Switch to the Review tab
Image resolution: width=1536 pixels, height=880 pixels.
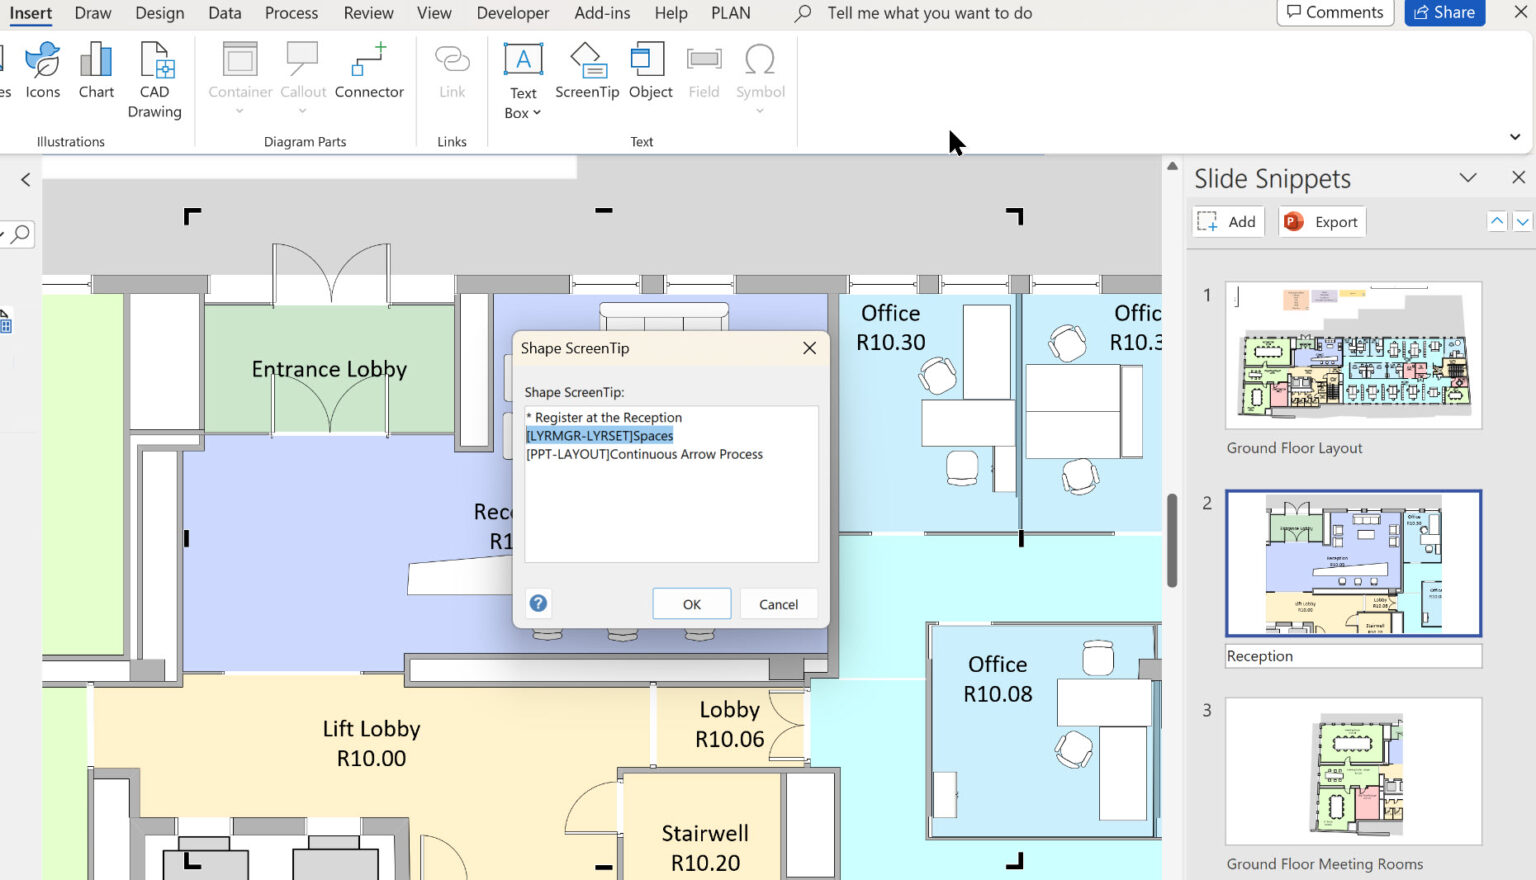click(367, 13)
